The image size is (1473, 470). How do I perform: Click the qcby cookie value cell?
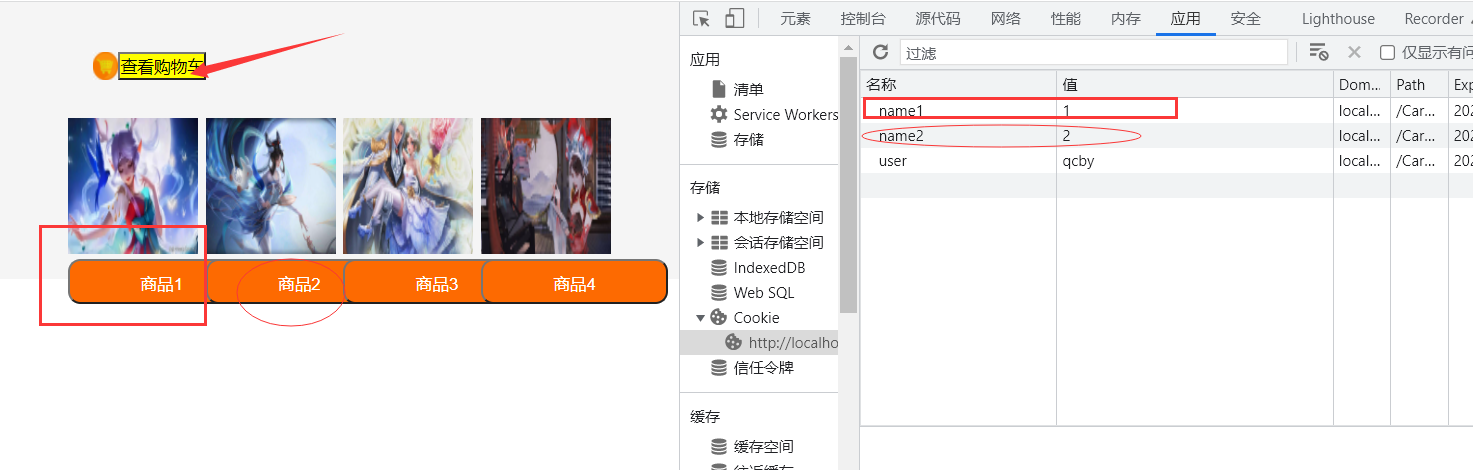point(1195,160)
